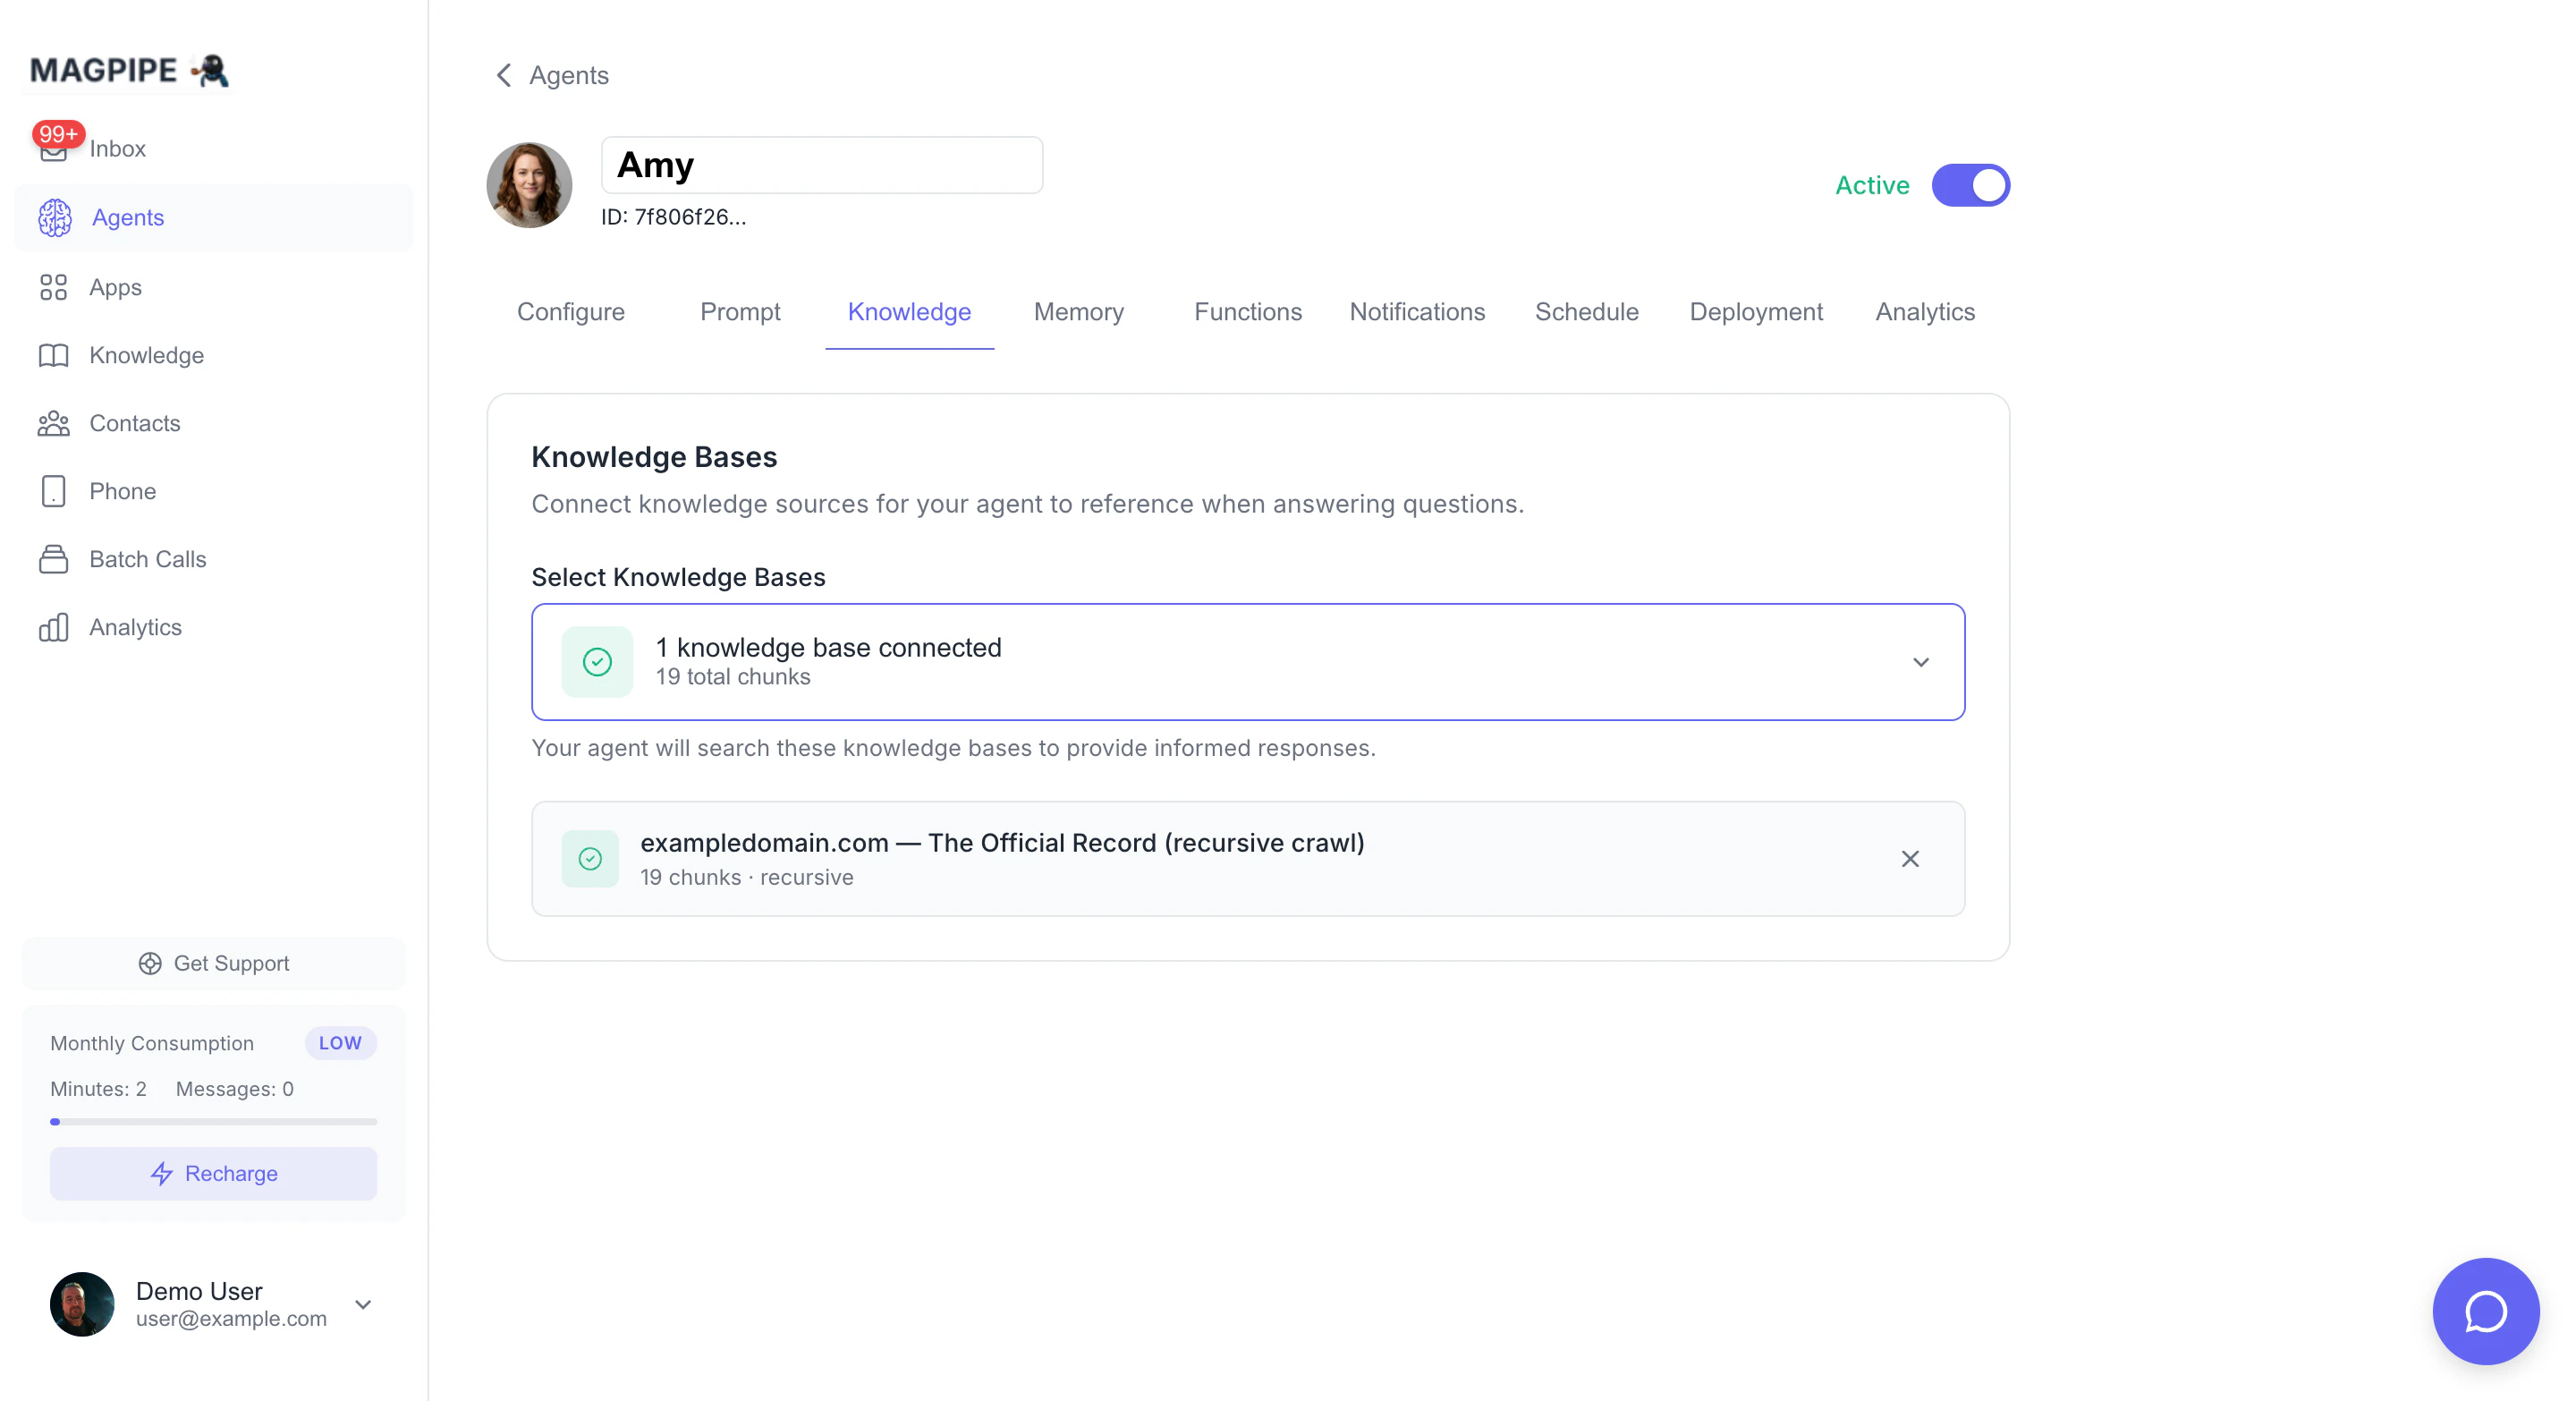Click the Get Support button

pos(213,963)
